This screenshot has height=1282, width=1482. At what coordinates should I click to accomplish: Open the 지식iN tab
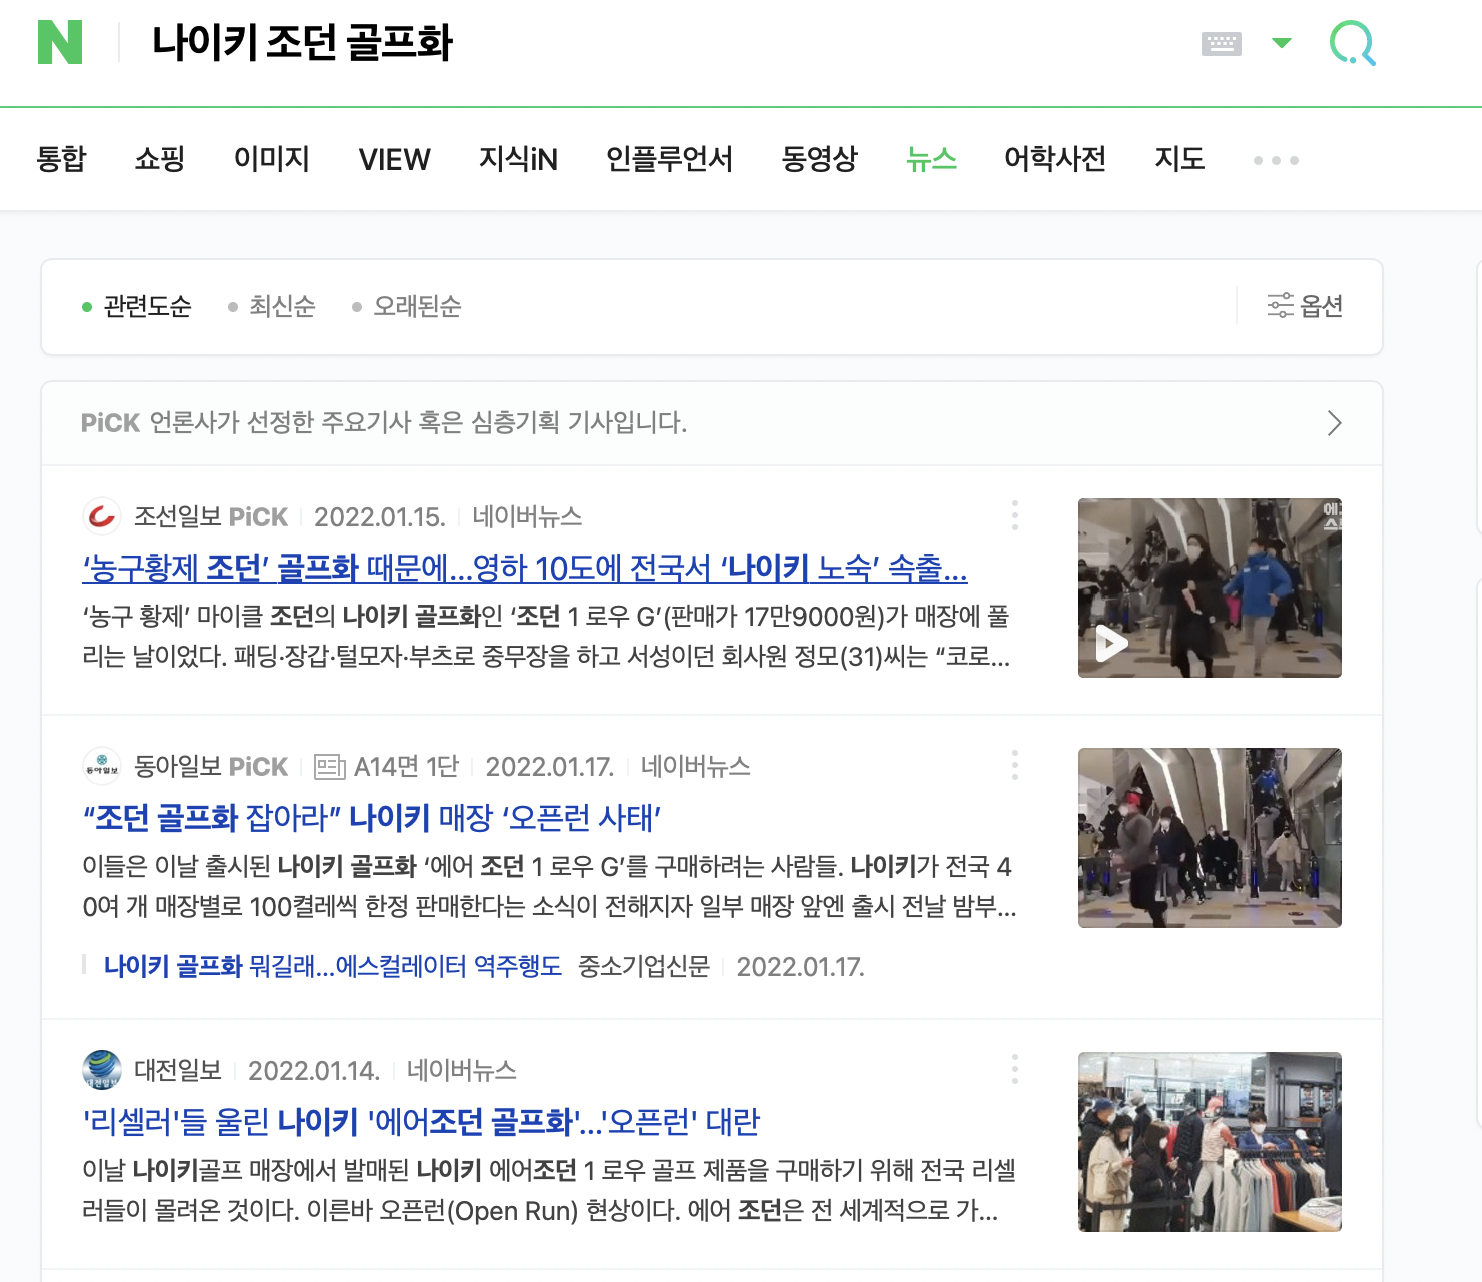(518, 159)
